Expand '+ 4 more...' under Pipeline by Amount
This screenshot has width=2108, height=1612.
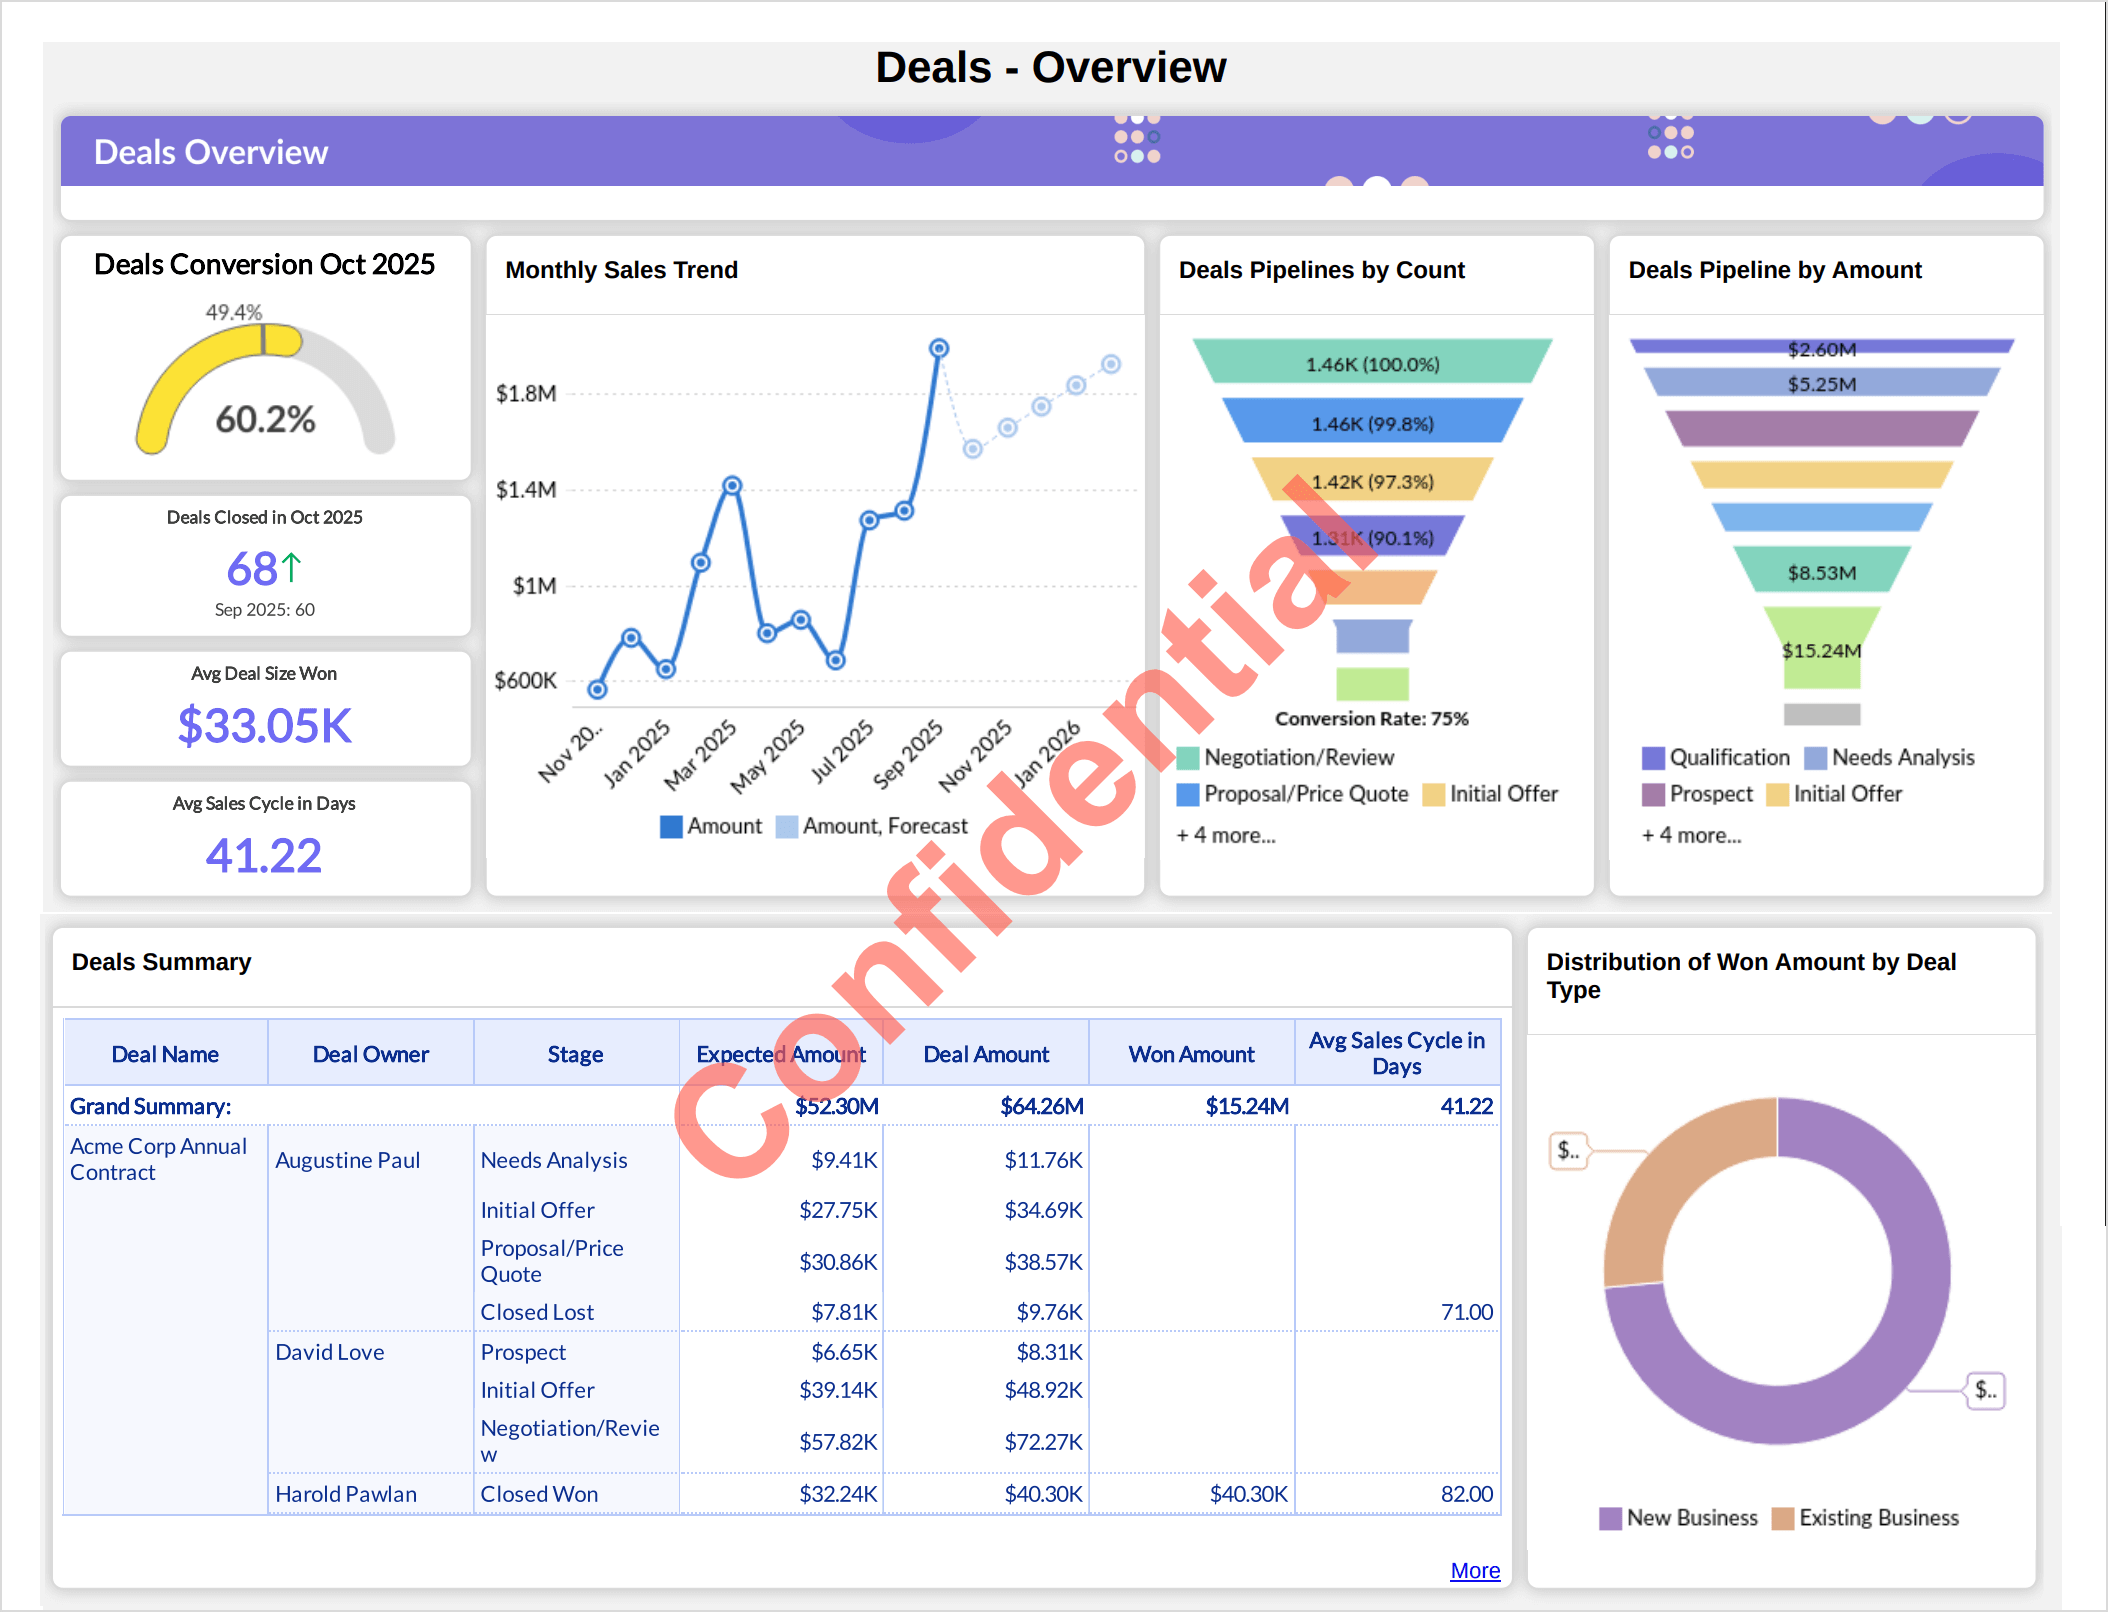click(x=1691, y=835)
